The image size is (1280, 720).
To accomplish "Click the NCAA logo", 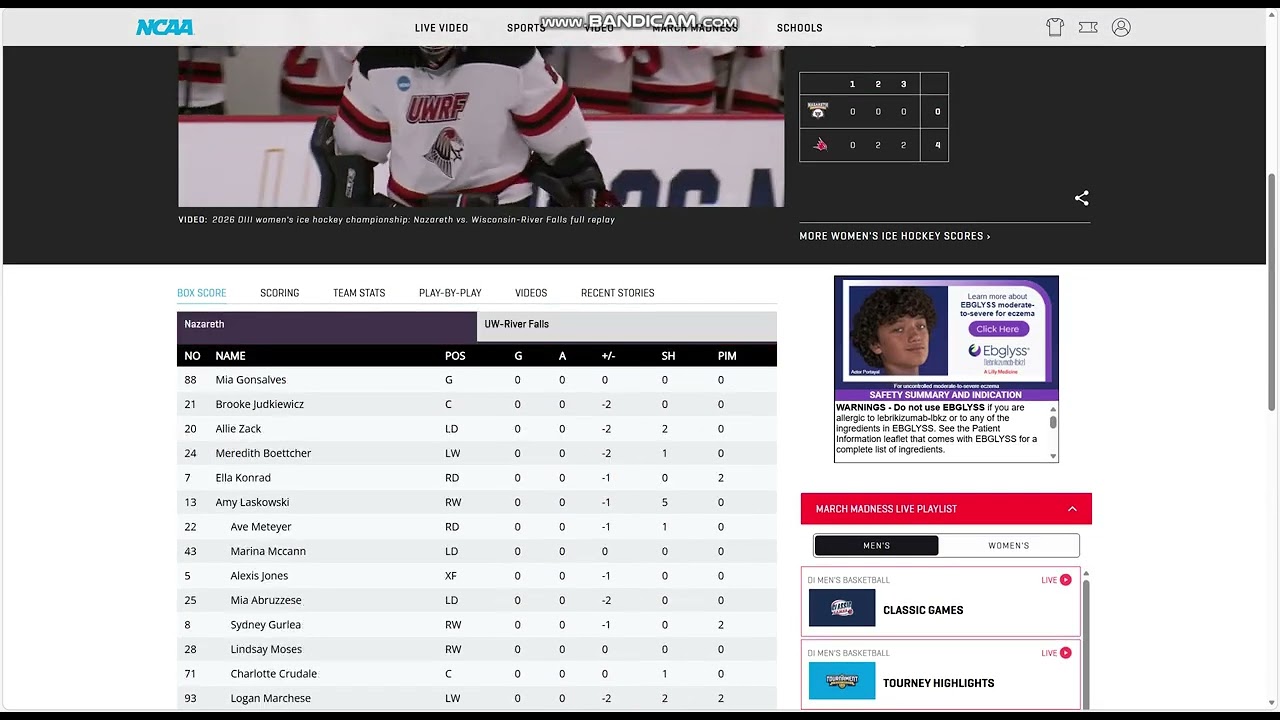I will coord(165,28).
